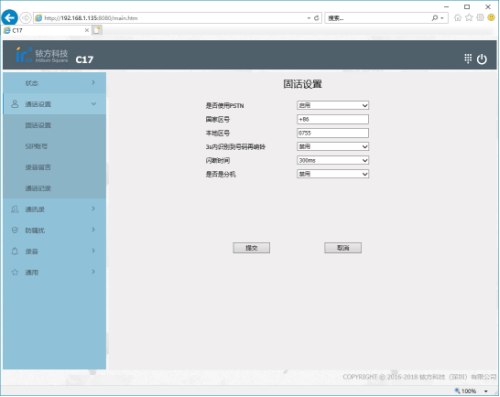Image resolution: width=500 pixels, height=397 pixels.
Task: Expand the 状态 sidebar section
Action: [55, 83]
